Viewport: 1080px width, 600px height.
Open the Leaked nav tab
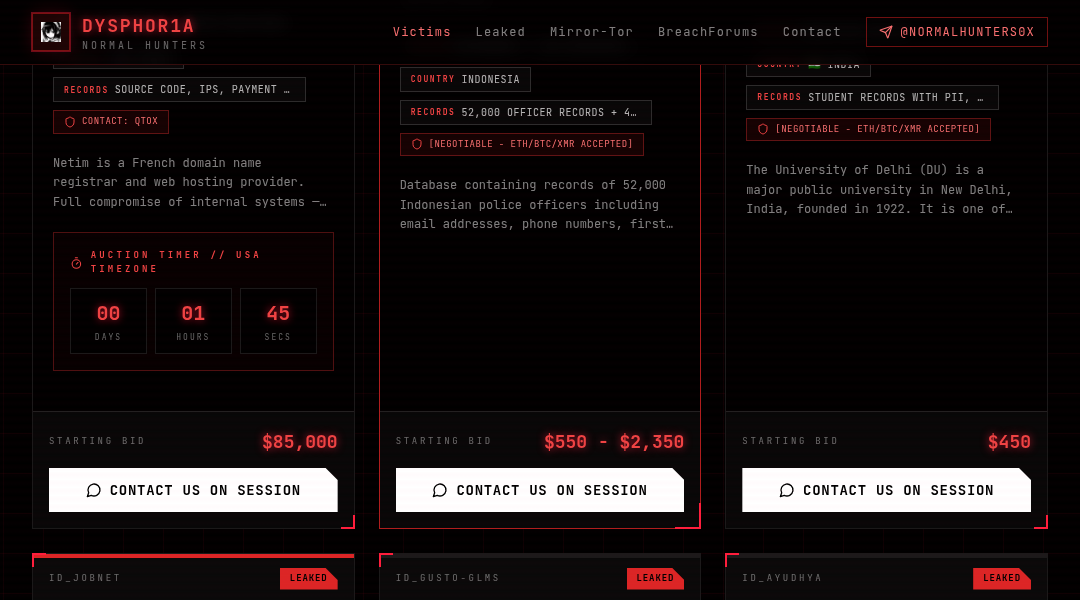500,32
